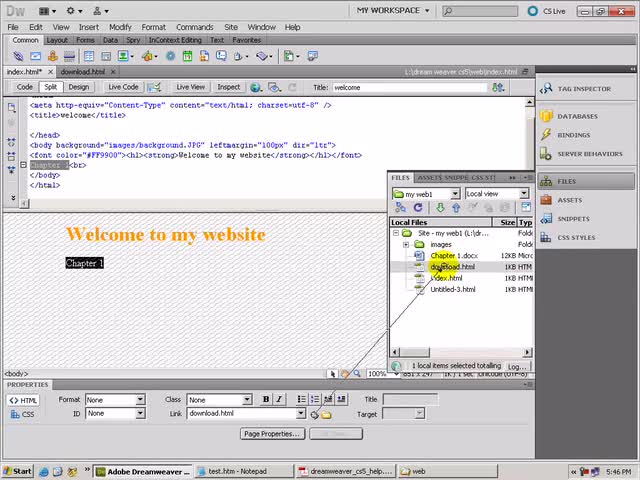Open the CSS Styles panel in sidebar
Image resolution: width=640 pixels, height=480 pixels.
pyautogui.click(x=576, y=238)
